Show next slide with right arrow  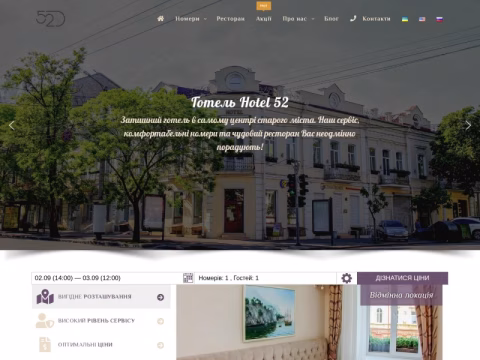468,125
